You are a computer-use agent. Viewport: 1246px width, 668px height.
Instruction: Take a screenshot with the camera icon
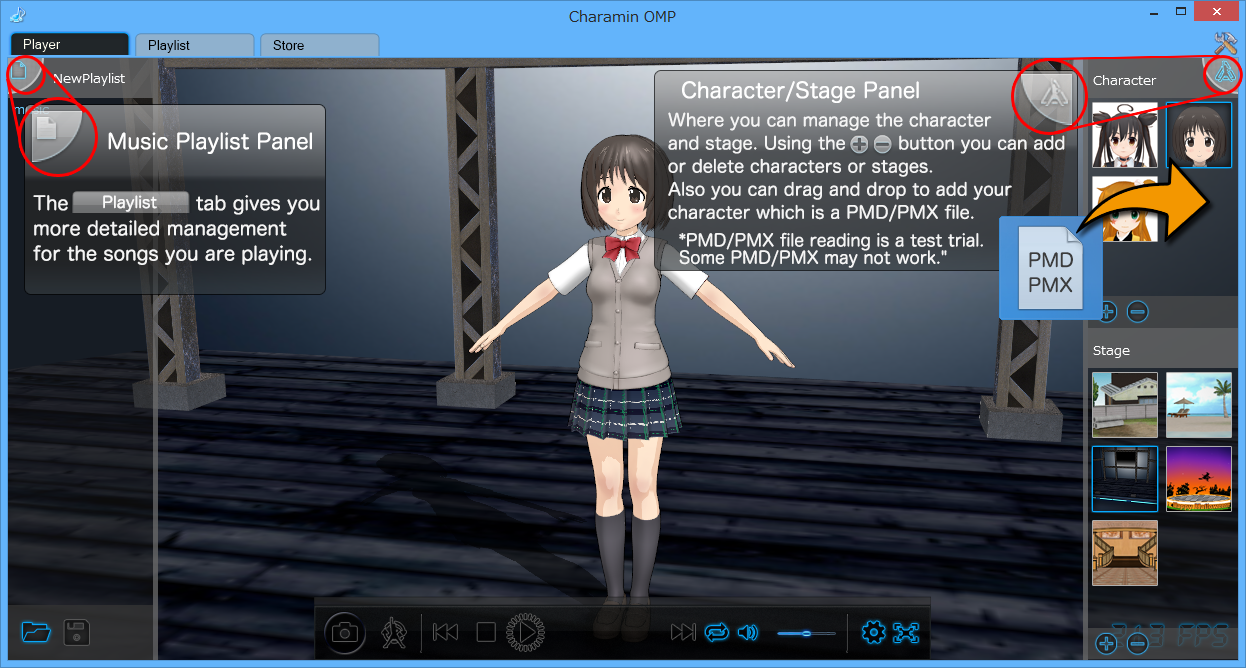345,632
